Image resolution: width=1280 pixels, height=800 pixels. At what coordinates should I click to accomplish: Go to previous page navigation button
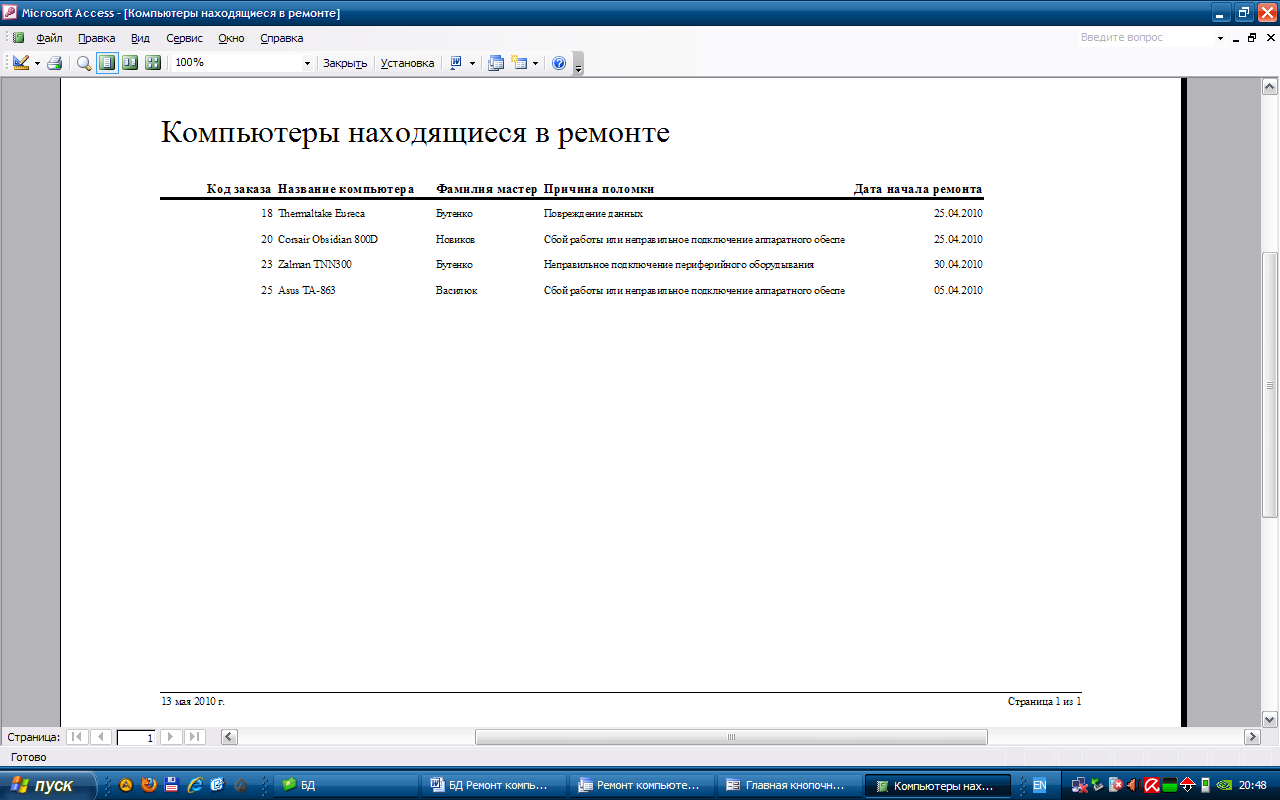click(x=101, y=737)
